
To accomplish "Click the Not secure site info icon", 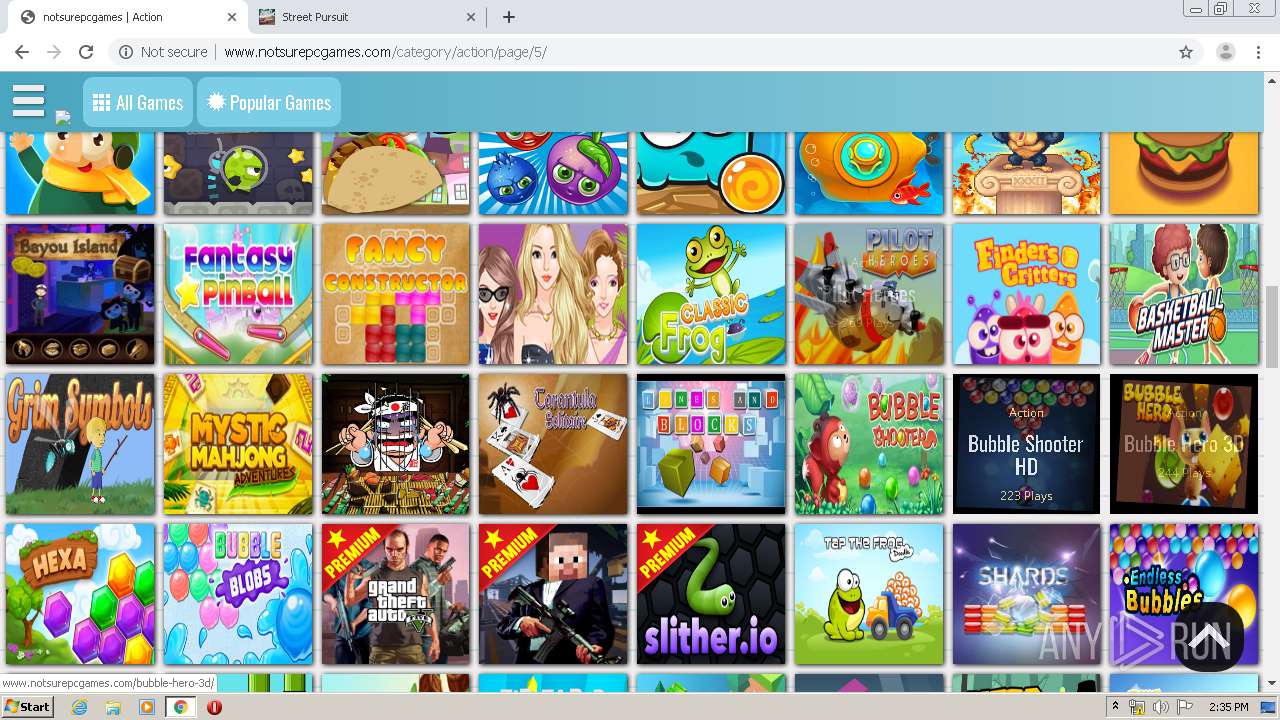I will click(x=126, y=52).
